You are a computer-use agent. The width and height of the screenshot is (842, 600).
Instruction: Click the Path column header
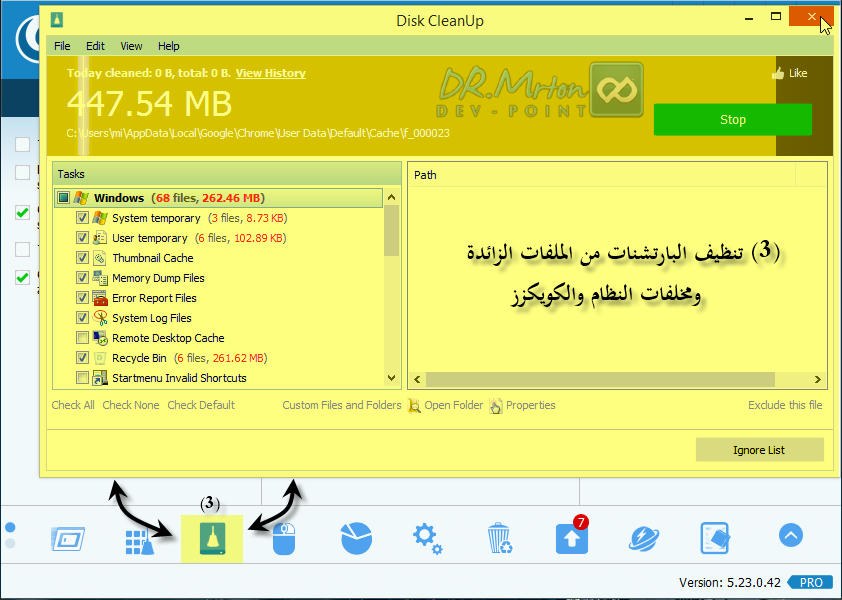click(x=601, y=175)
